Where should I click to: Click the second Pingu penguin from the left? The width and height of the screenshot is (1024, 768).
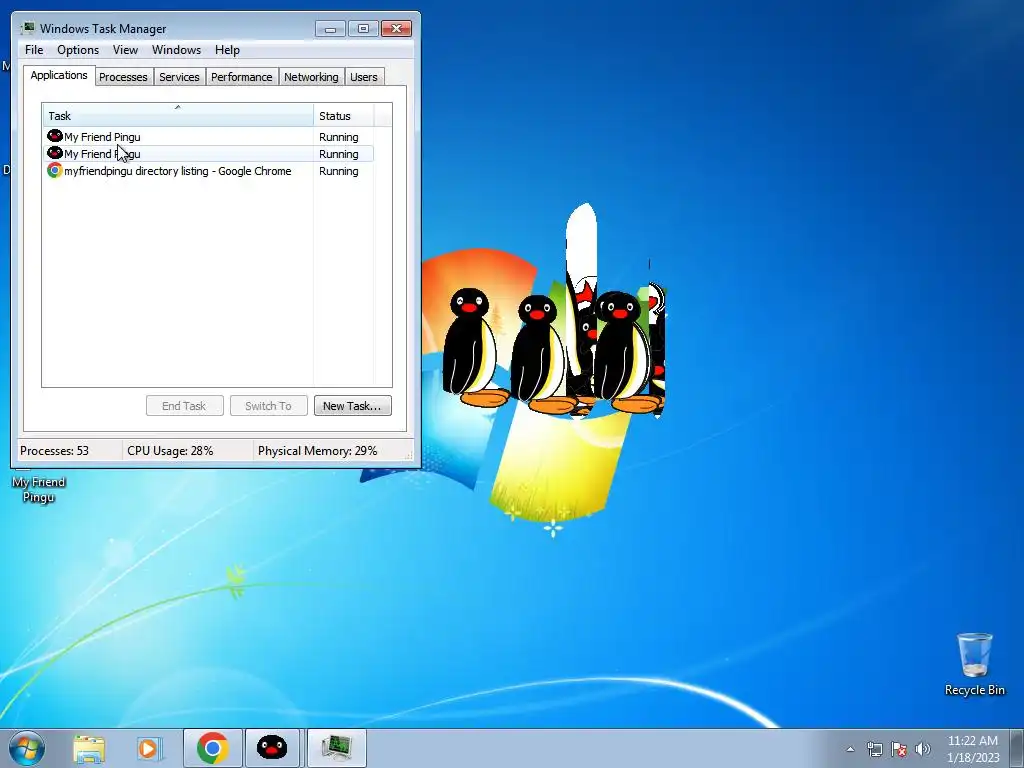pyautogui.click(x=539, y=354)
